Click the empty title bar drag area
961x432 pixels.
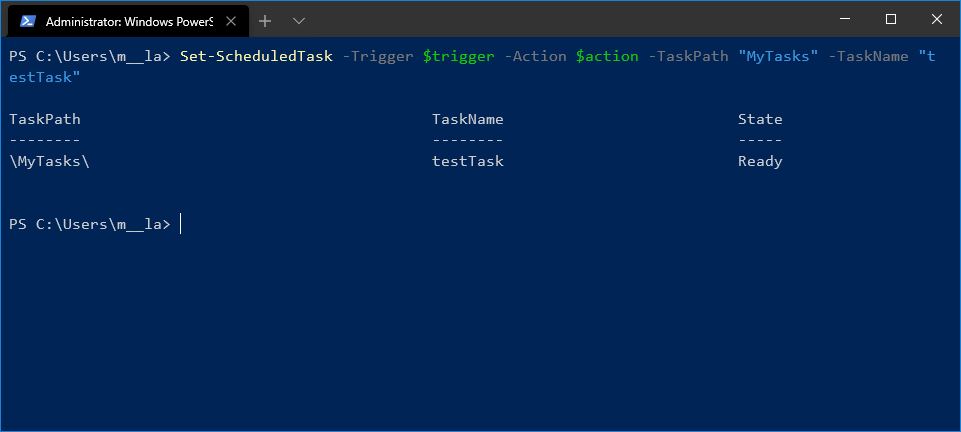click(x=560, y=19)
